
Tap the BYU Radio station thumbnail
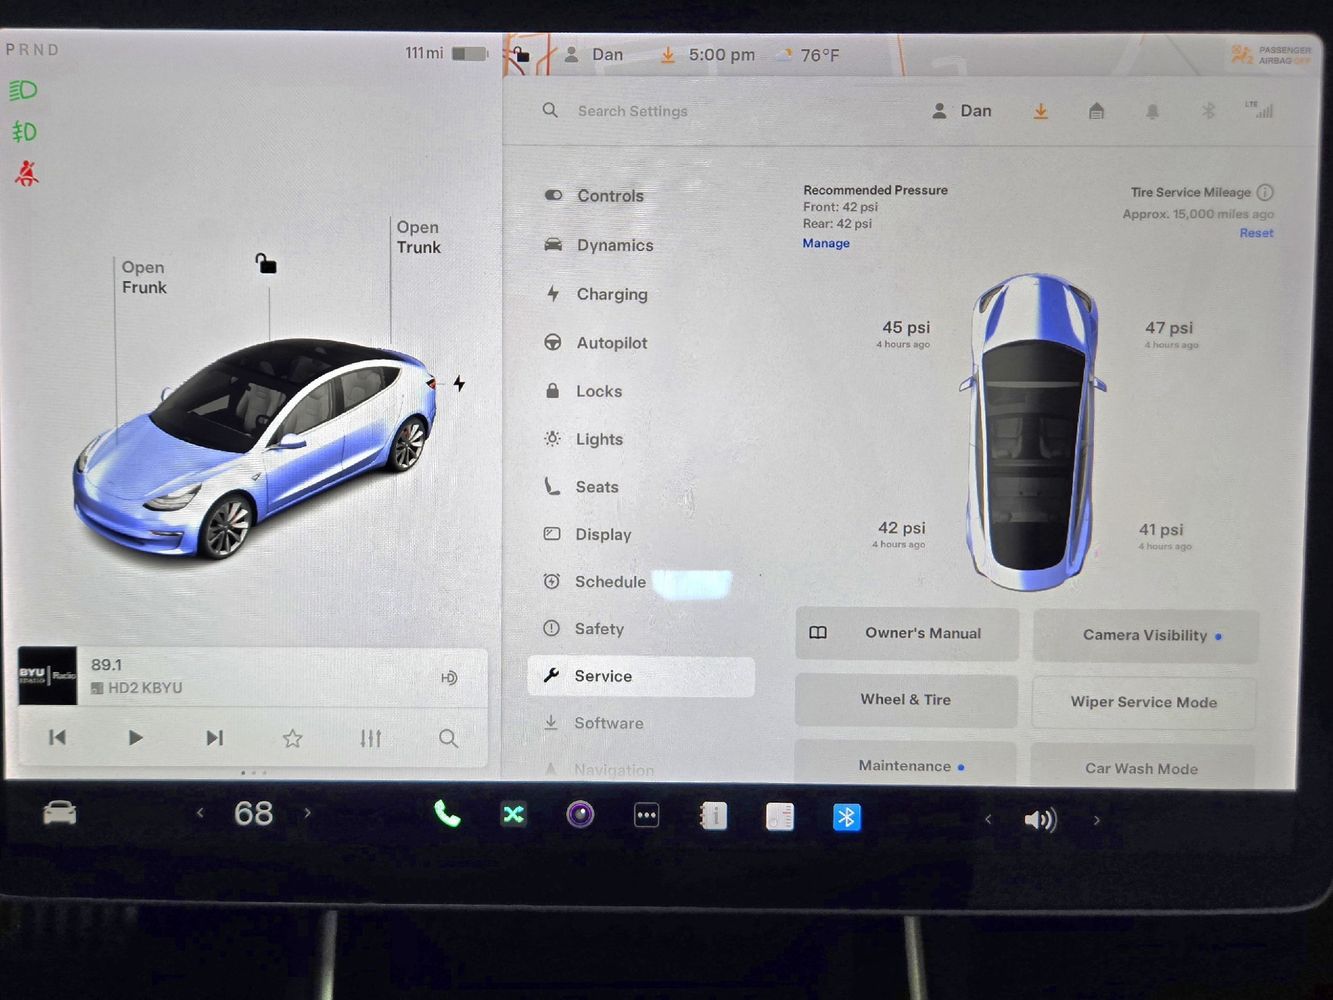(x=47, y=676)
